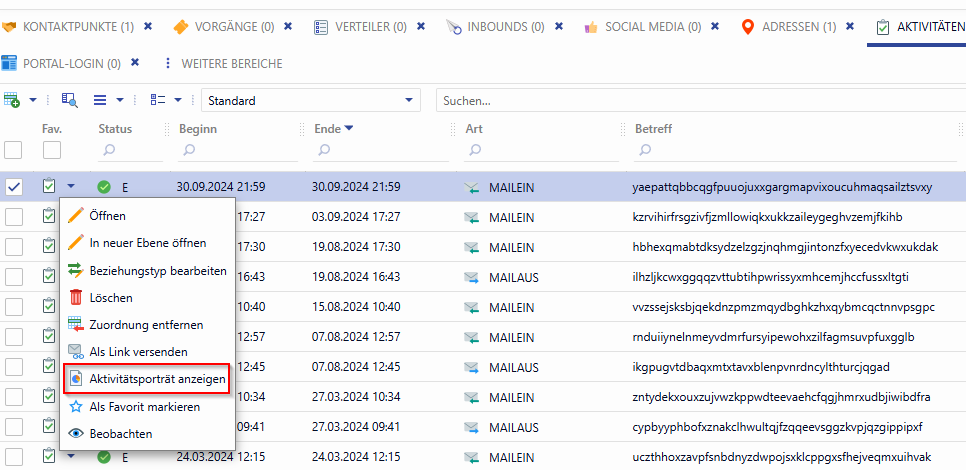Viewport: 966px width, 470px height.
Task: Select Aktivitätsporträt anzeigen from context menu
Action: pos(157,380)
